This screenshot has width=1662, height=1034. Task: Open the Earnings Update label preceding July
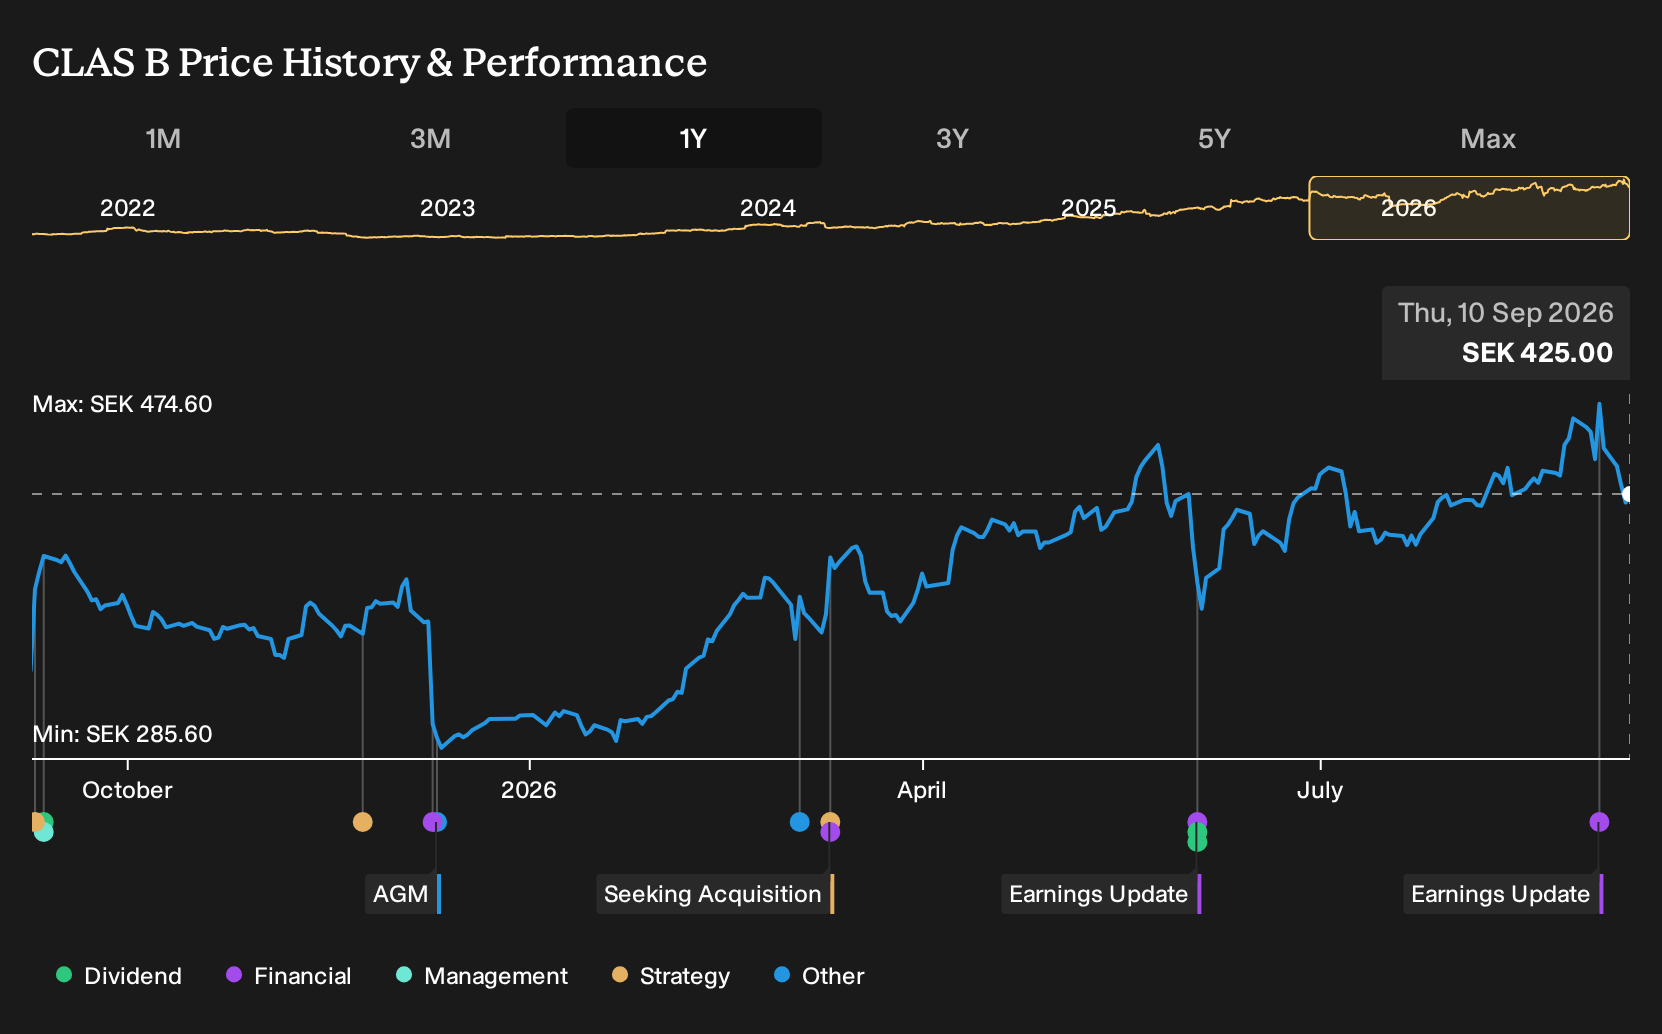(x=1101, y=894)
